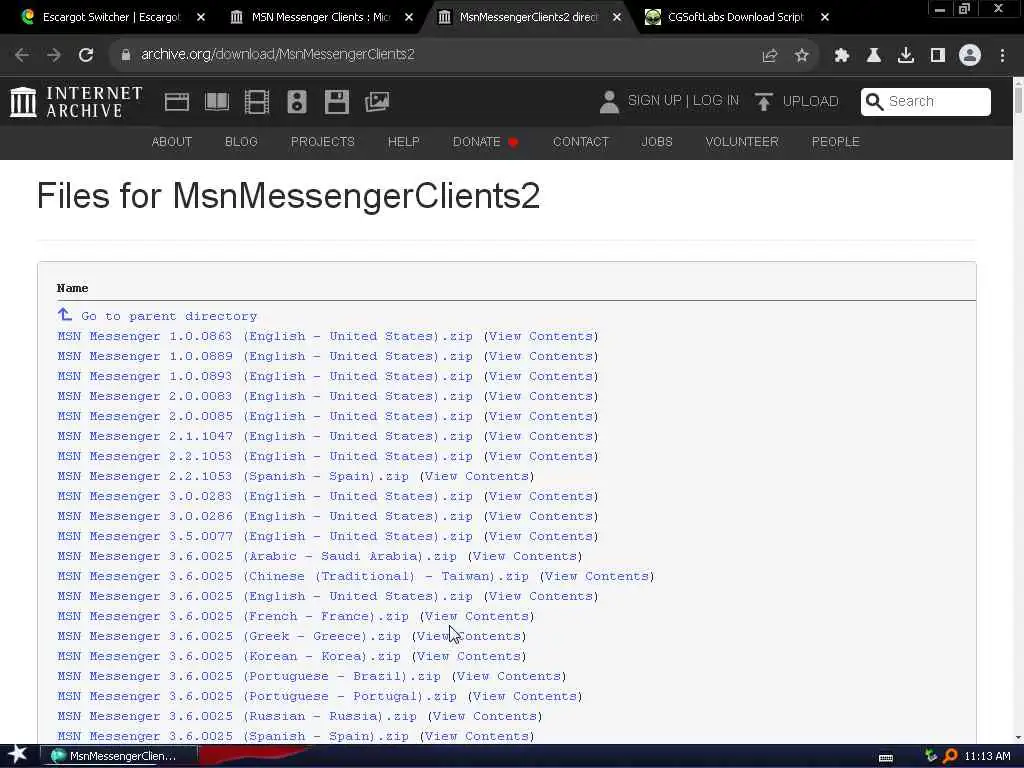This screenshot has height=768, width=1024.
Task: Reload the current page
Action: (86, 55)
